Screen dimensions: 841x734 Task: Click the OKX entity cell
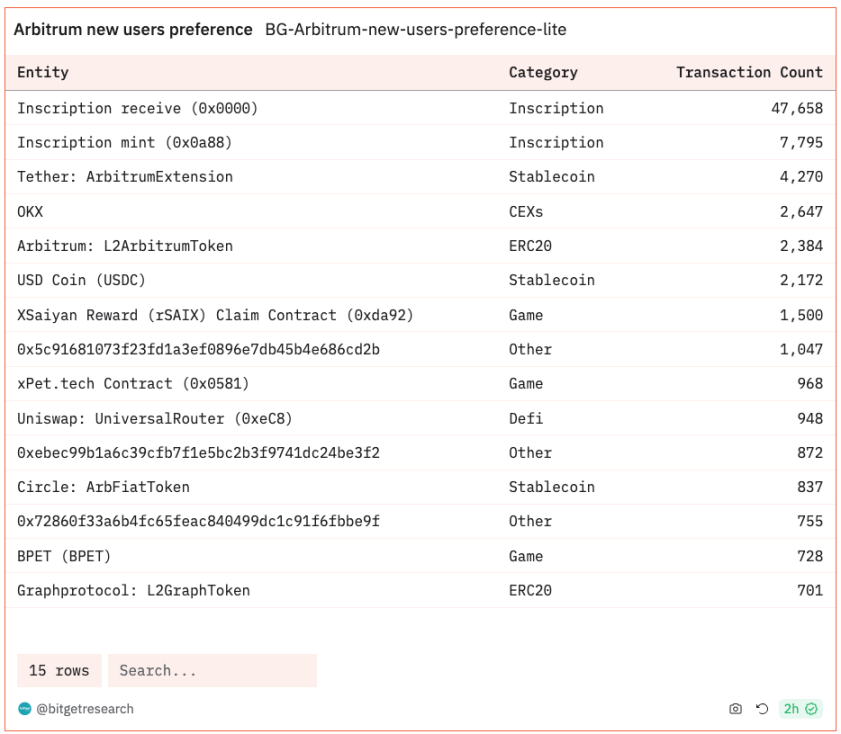[x=30, y=211]
